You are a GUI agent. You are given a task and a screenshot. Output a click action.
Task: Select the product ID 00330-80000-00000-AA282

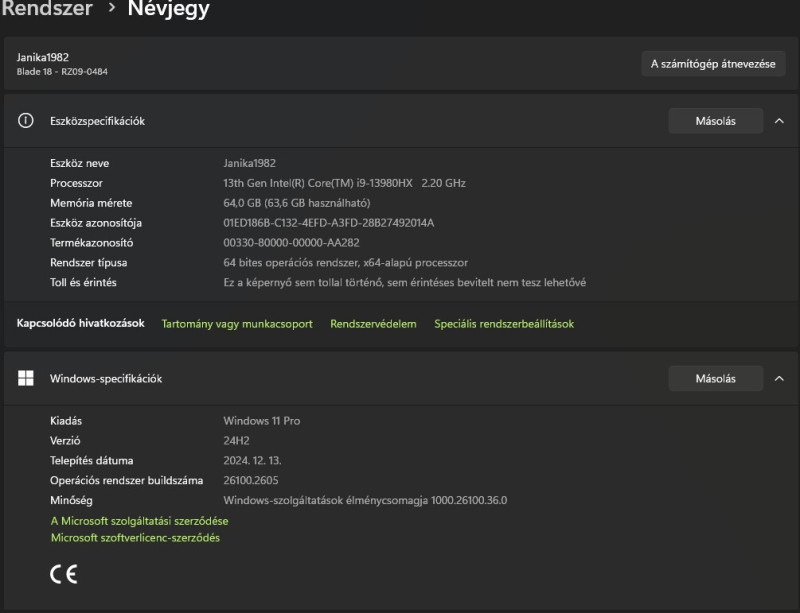pos(291,243)
